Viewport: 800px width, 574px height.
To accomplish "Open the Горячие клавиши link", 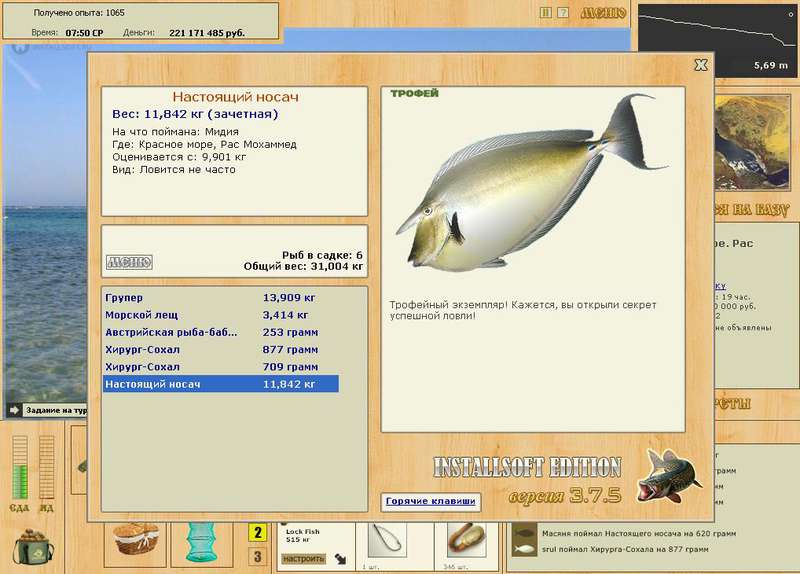I will point(431,501).
